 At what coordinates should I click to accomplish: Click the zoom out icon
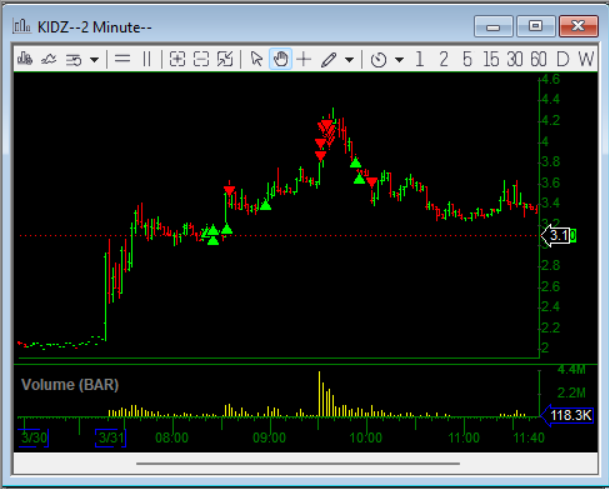(x=201, y=59)
